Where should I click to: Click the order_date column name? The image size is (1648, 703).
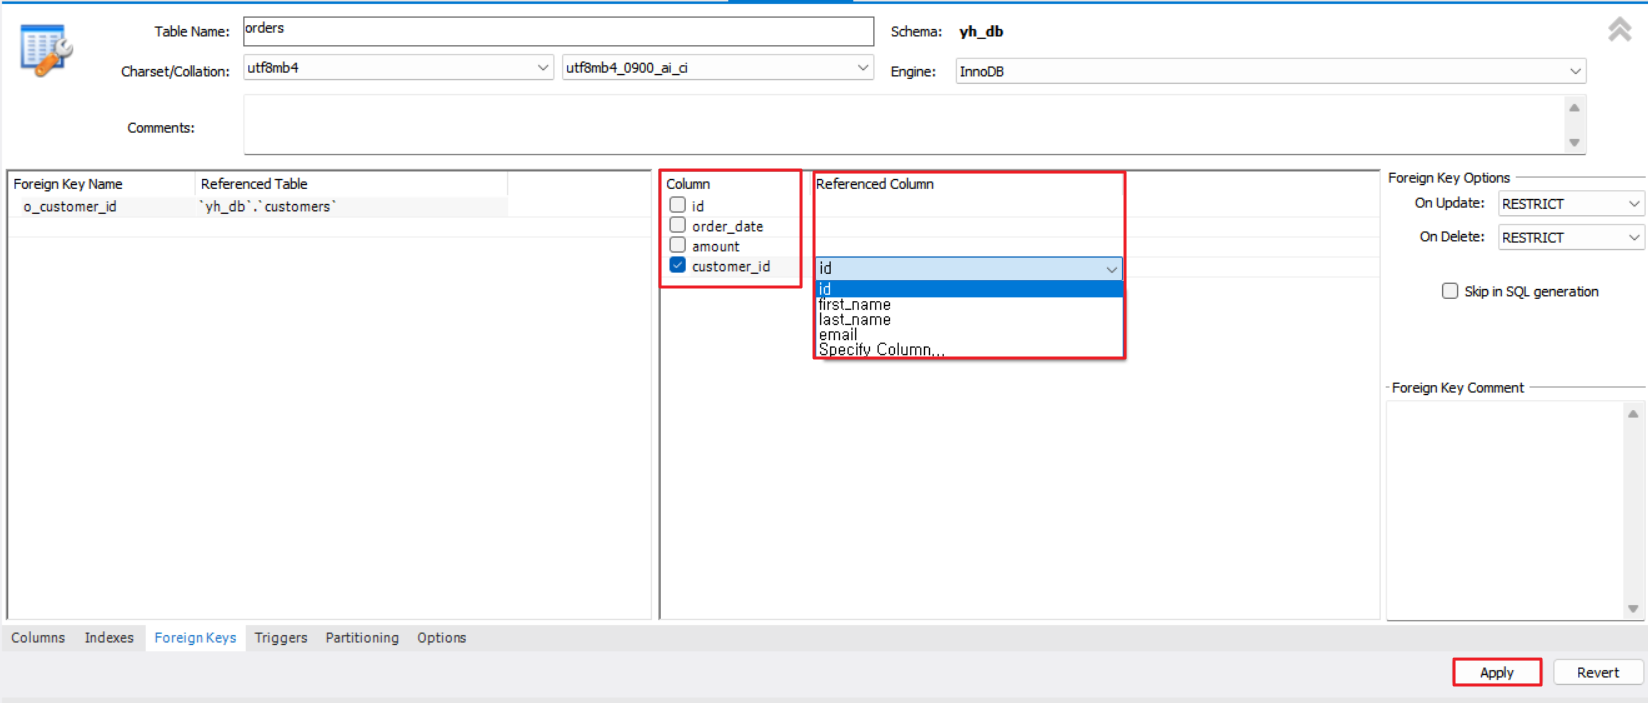727,226
